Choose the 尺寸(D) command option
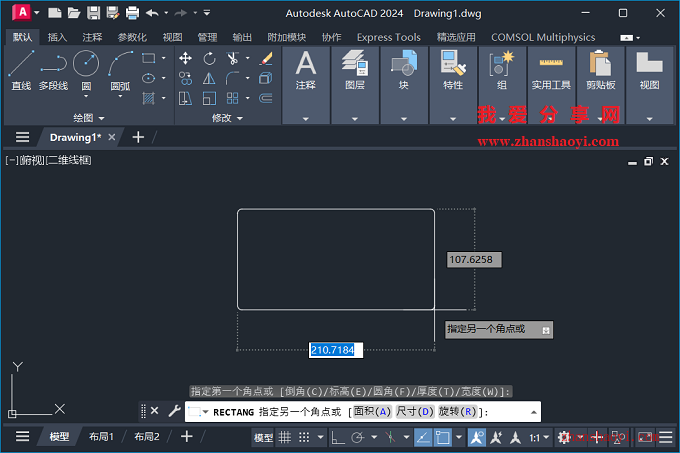The width and height of the screenshot is (680, 453). click(x=415, y=411)
